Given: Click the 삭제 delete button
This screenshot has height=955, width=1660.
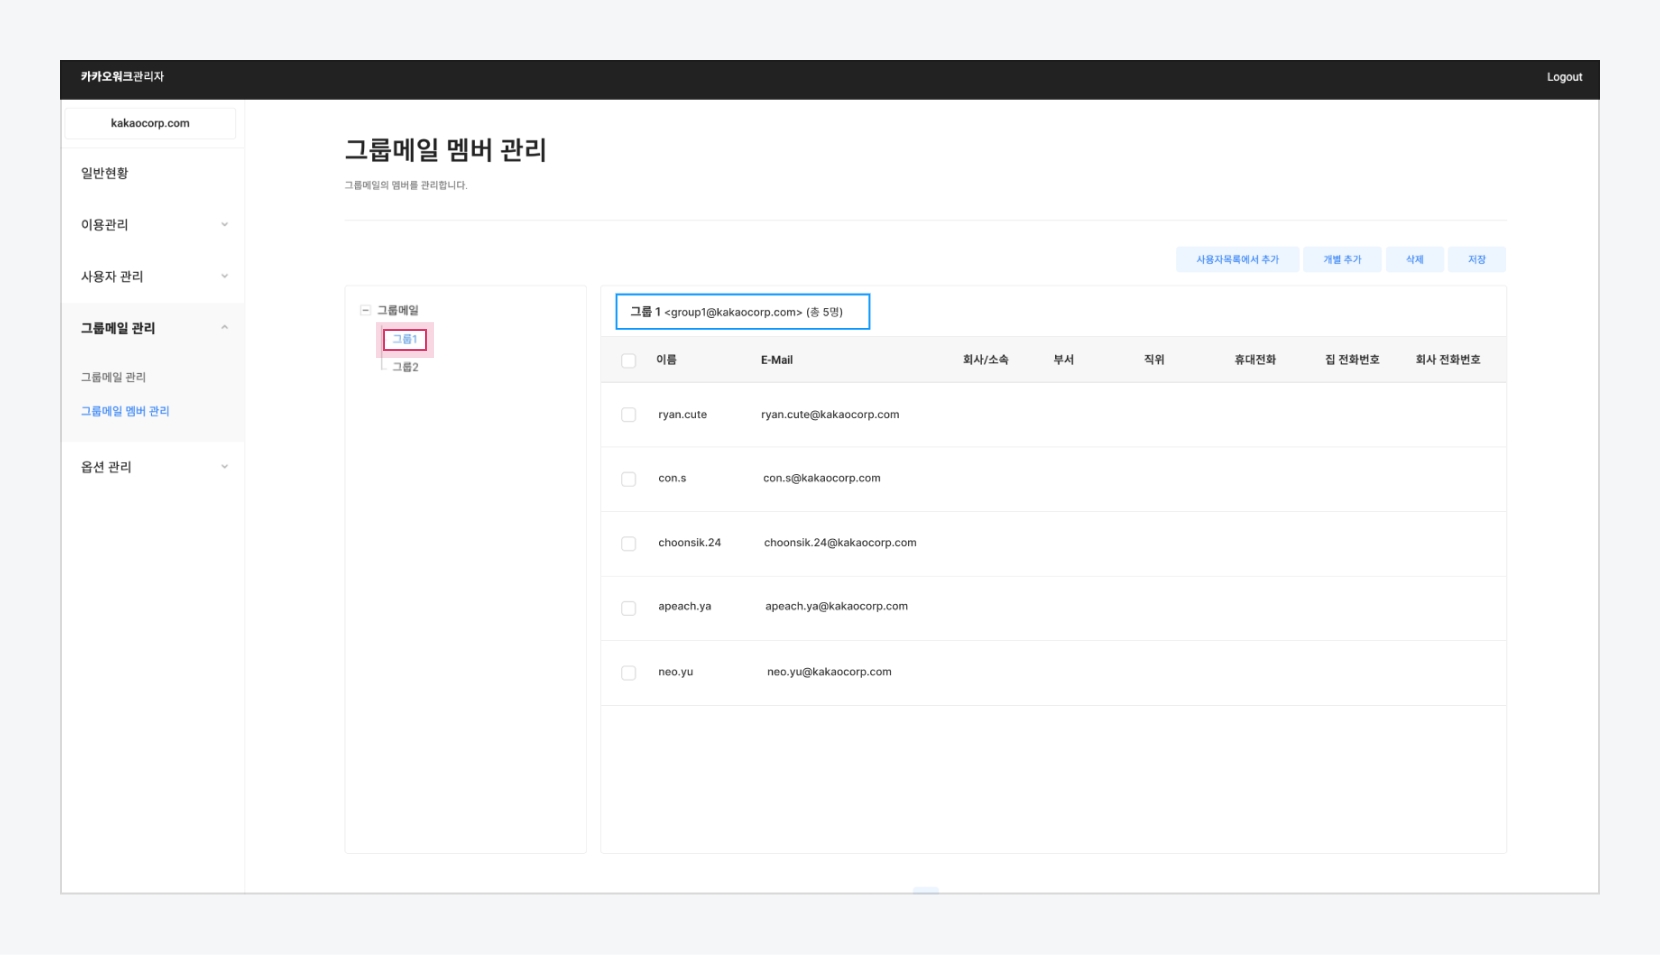Looking at the screenshot, I should click(1414, 260).
